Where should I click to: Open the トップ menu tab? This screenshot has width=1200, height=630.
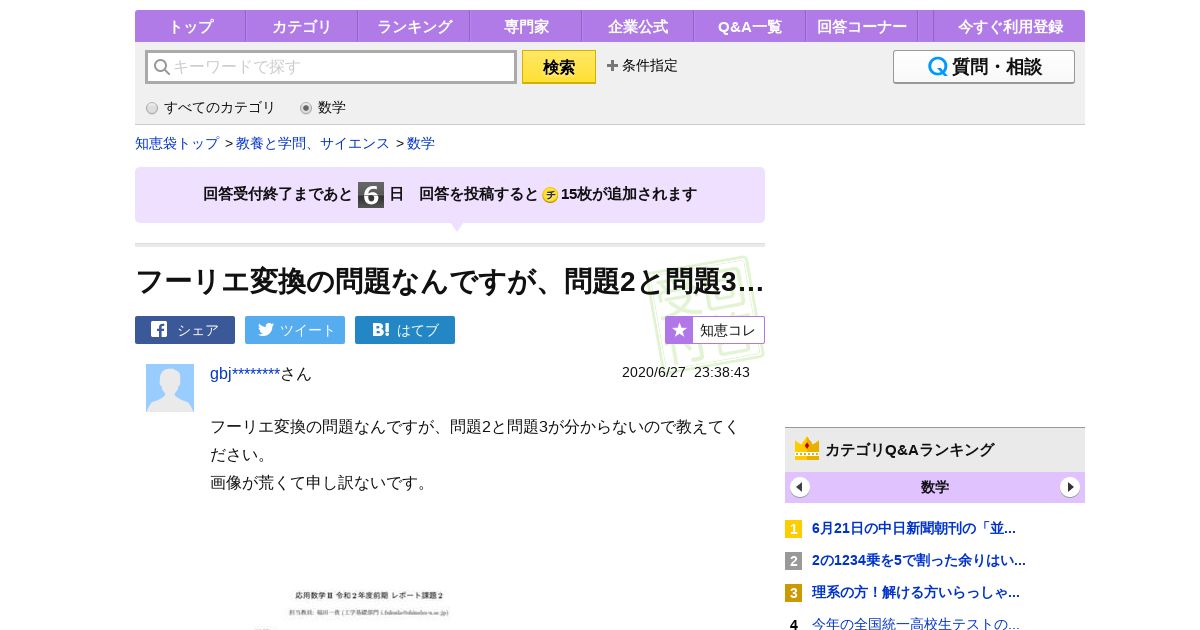click(190, 26)
